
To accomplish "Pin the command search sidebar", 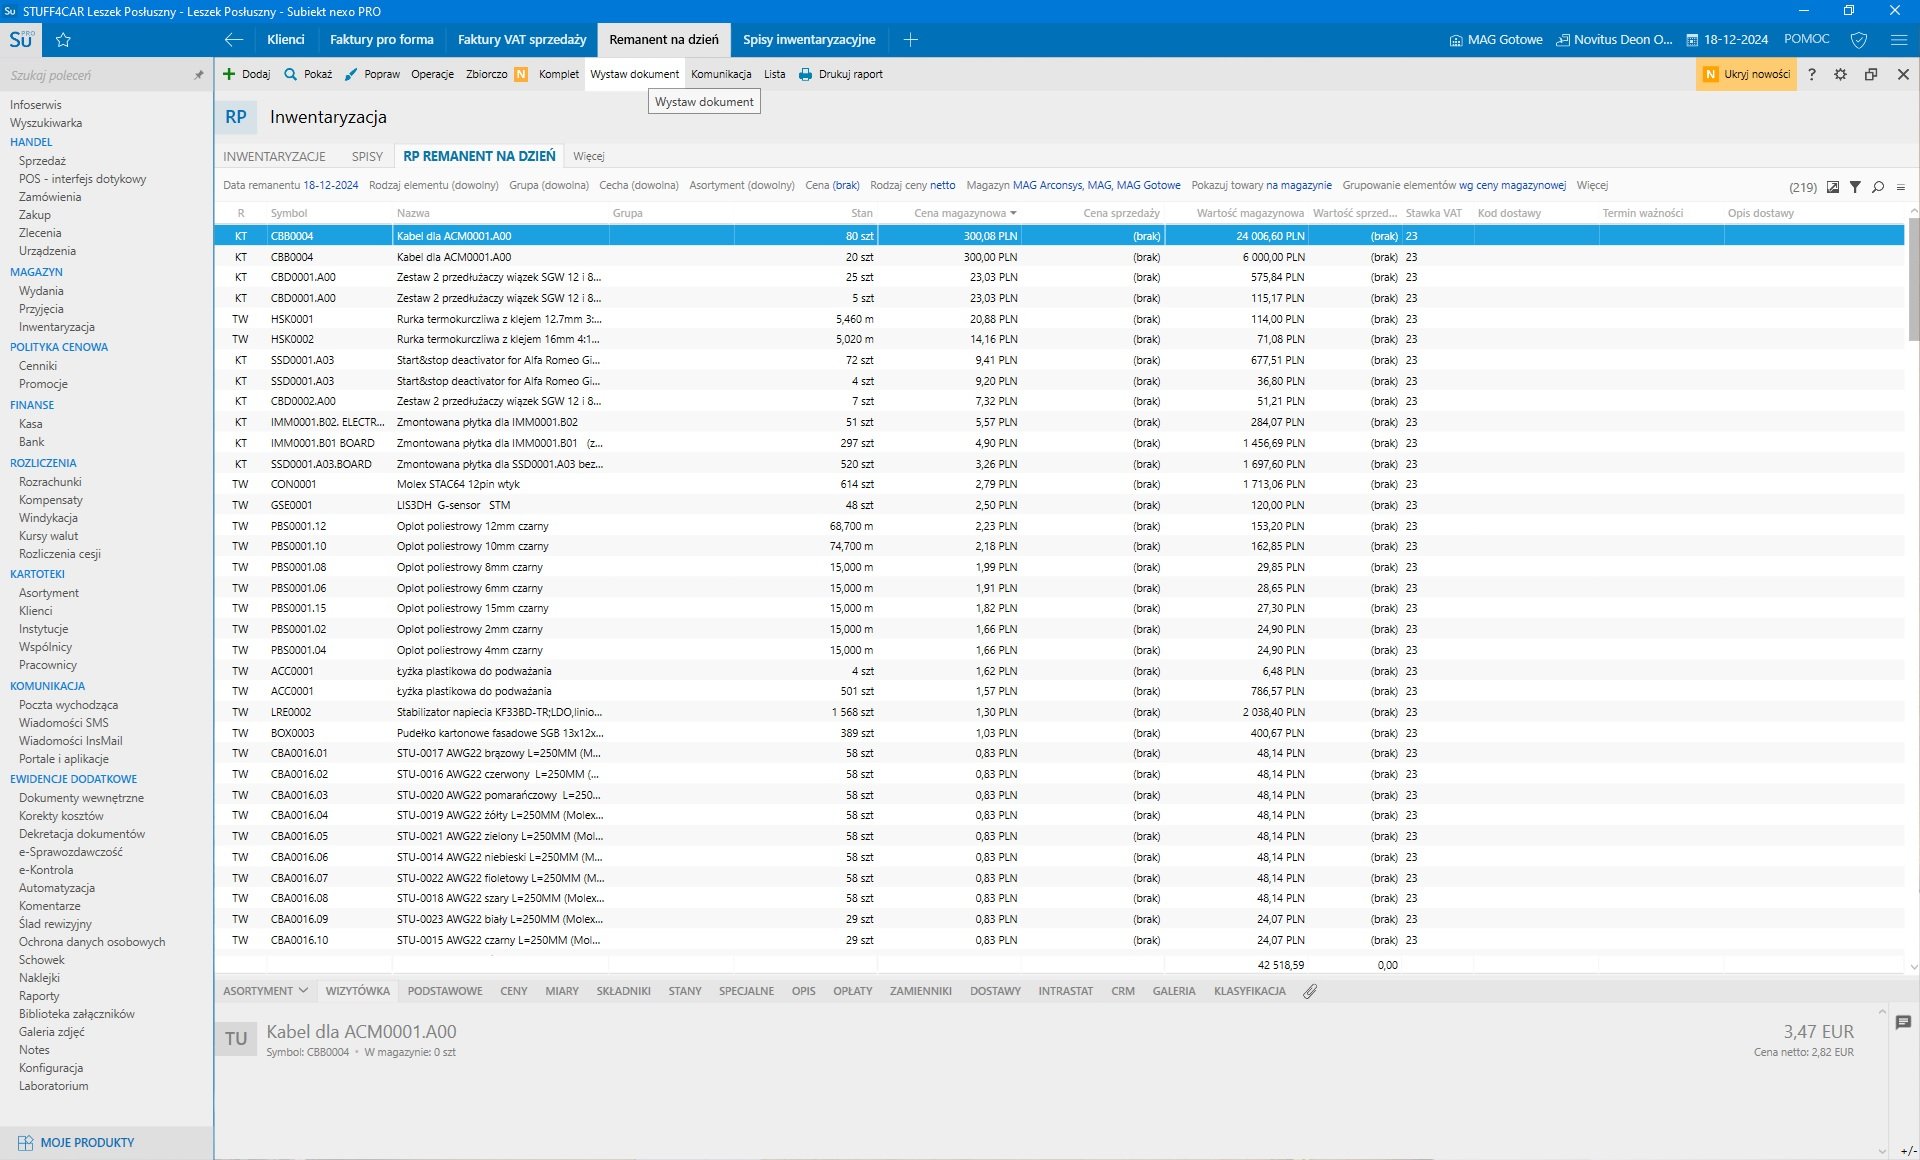I will pos(198,75).
